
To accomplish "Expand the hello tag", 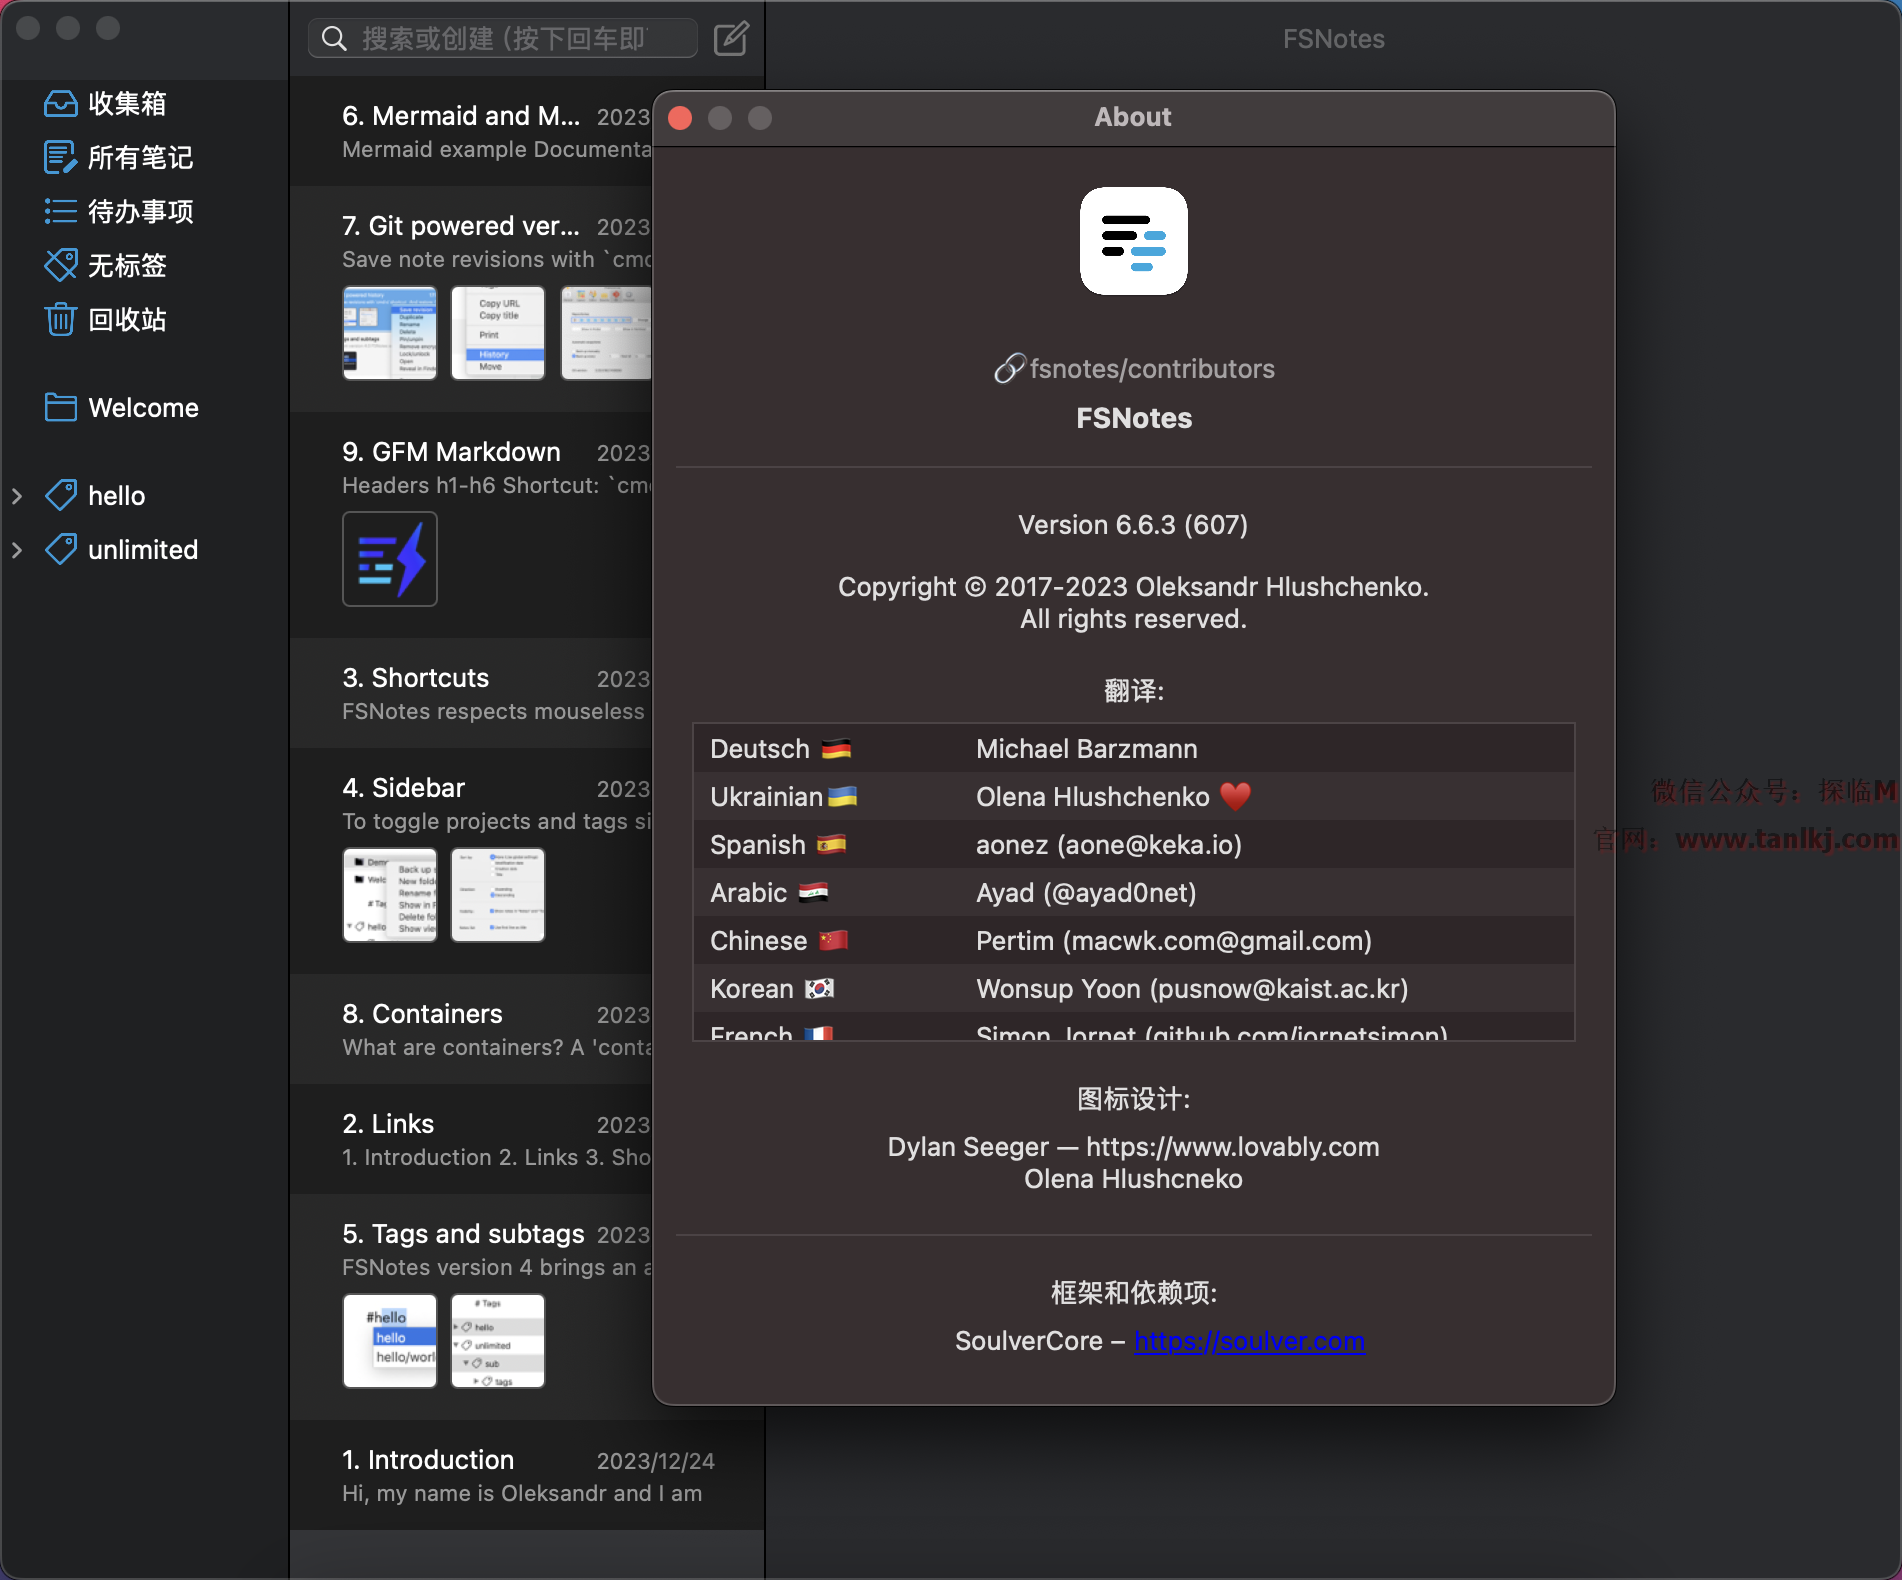I will [17, 496].
